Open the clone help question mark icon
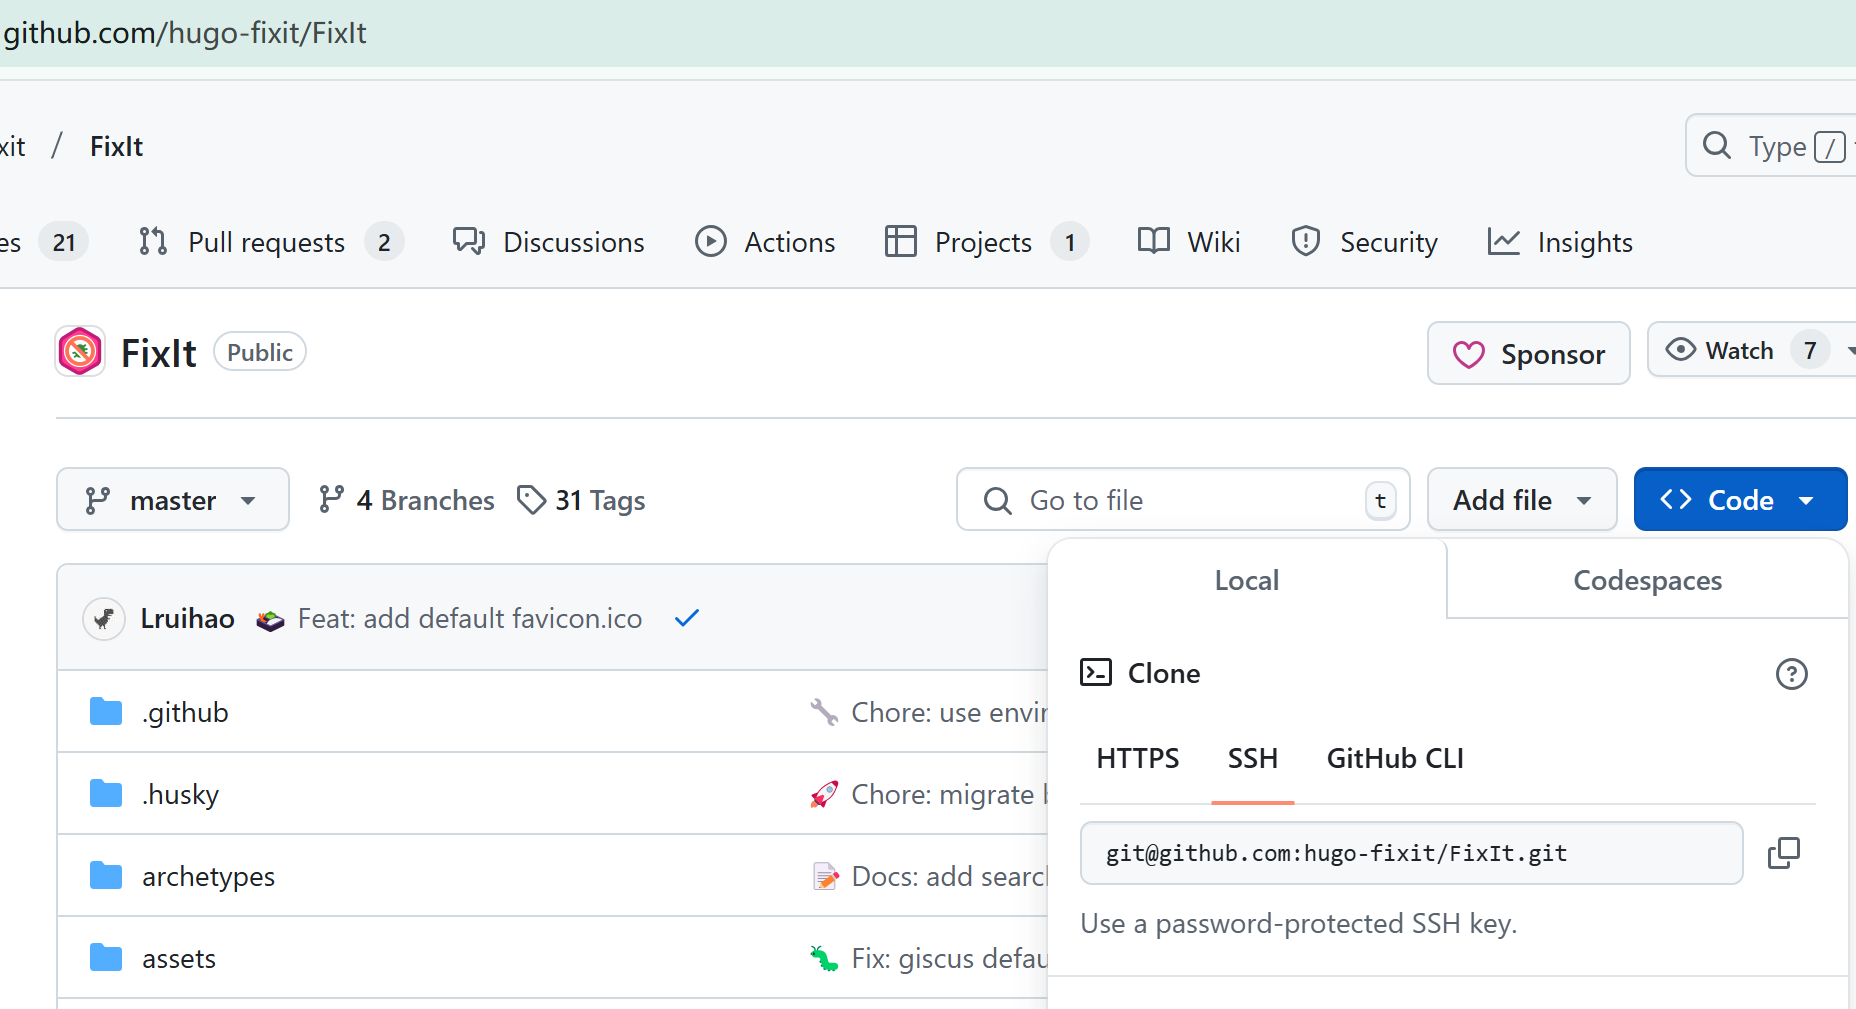1856x1009 pixels. point(1791,674)
